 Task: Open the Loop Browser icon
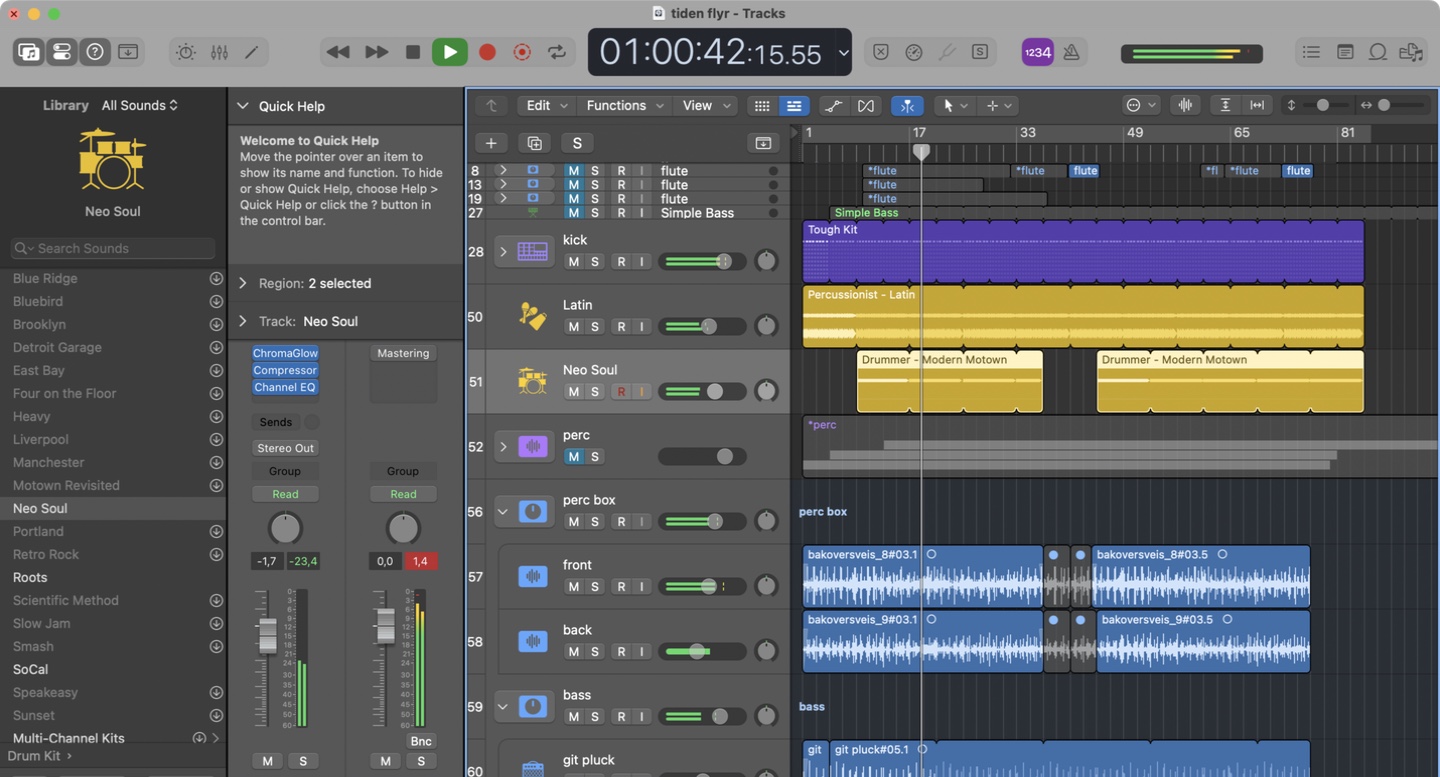tap(1378, 52)
